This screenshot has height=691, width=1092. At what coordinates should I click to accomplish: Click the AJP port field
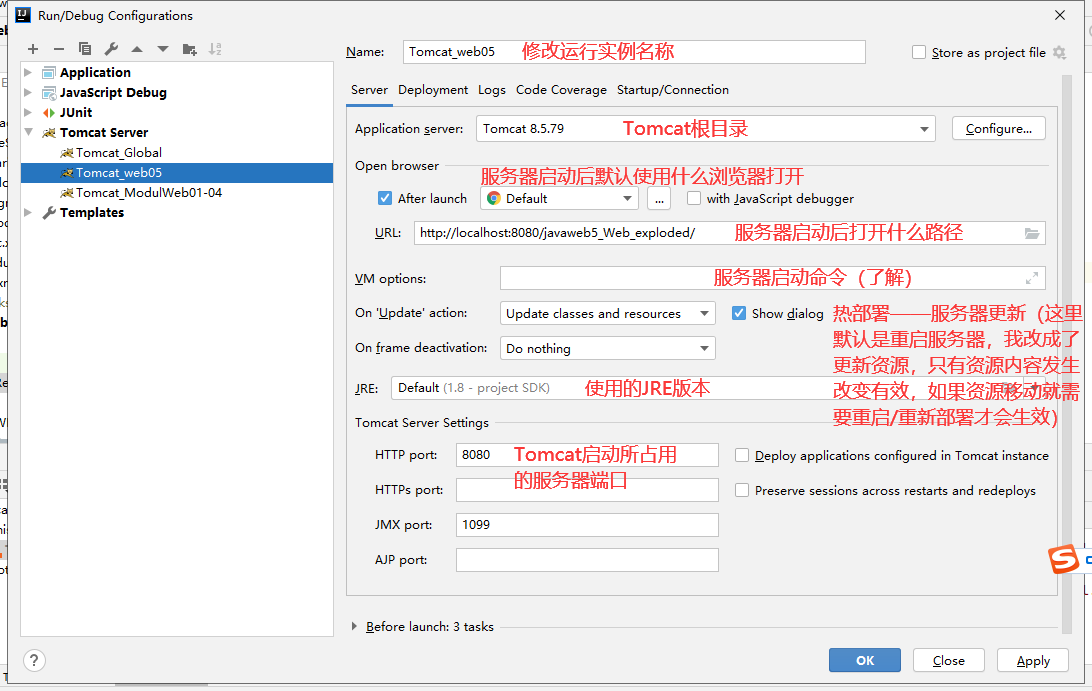(587, 559)
